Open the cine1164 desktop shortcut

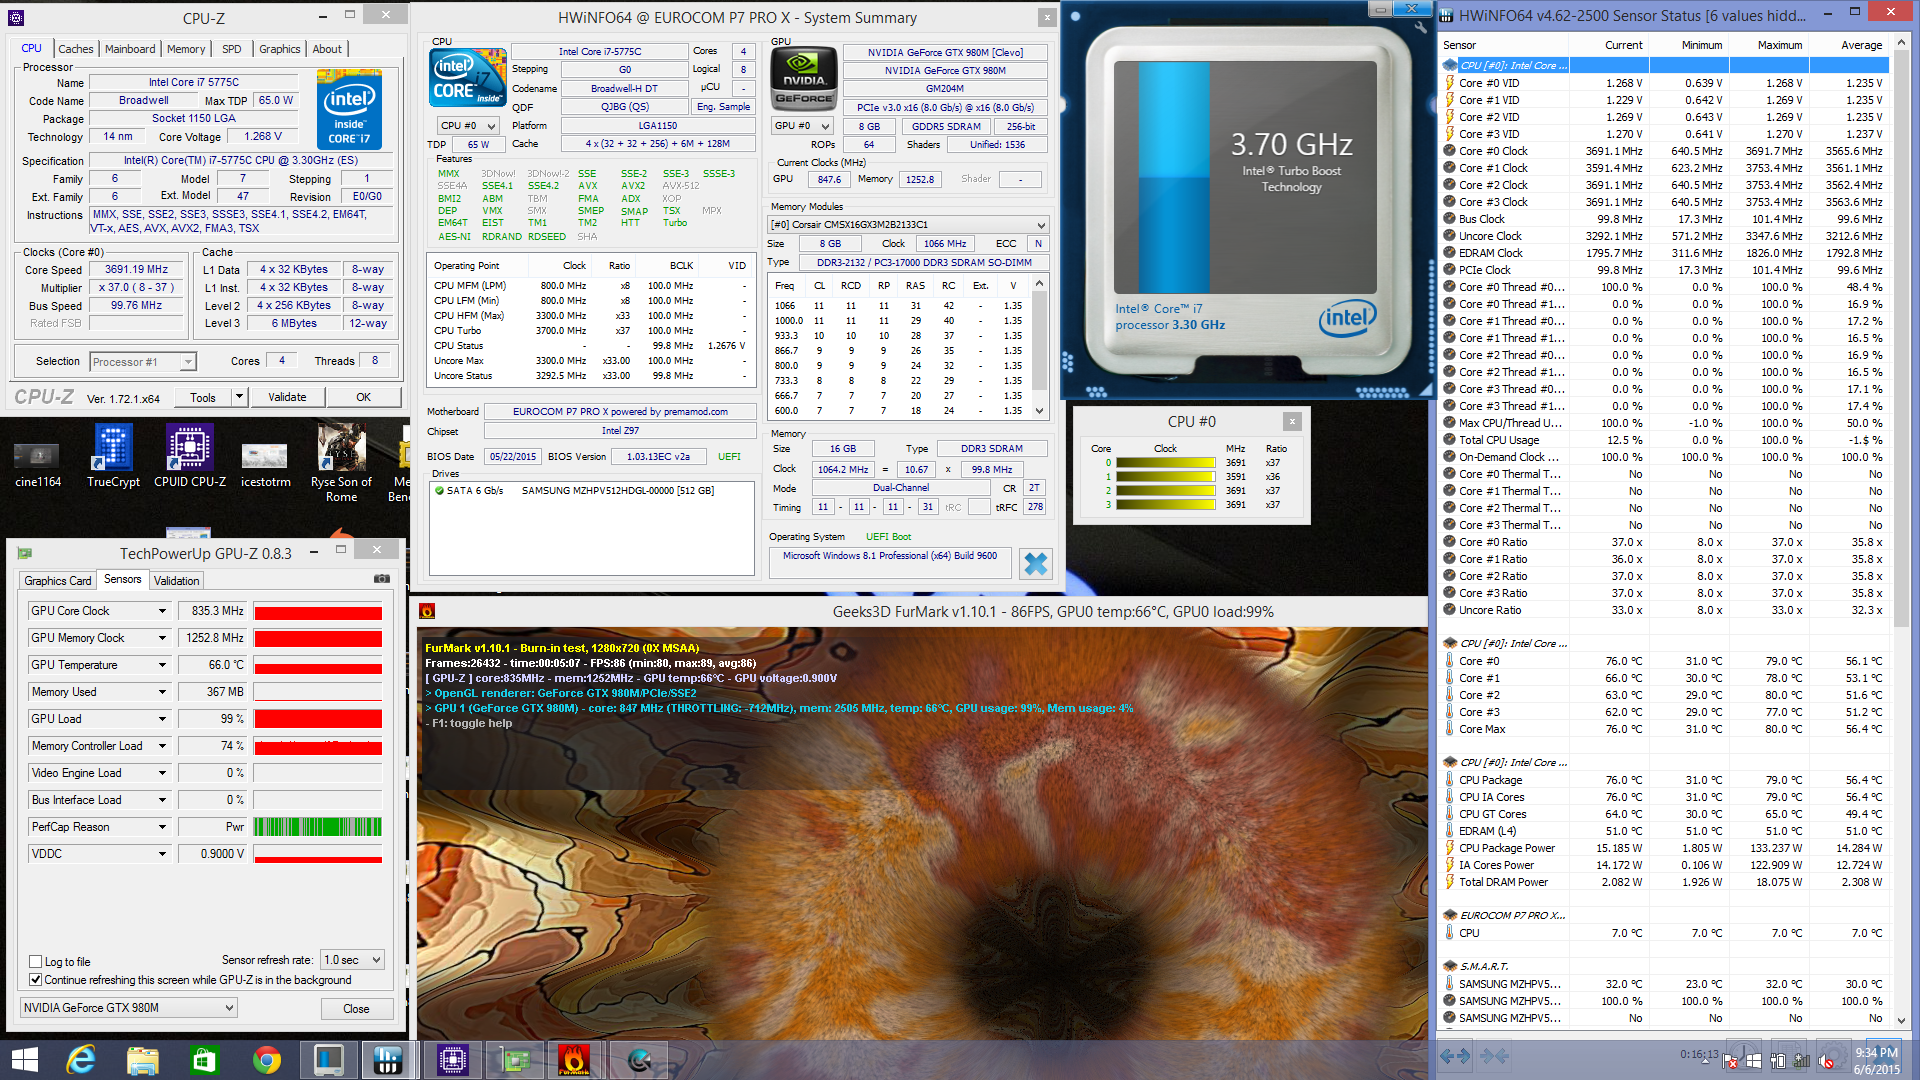(38, 458)
